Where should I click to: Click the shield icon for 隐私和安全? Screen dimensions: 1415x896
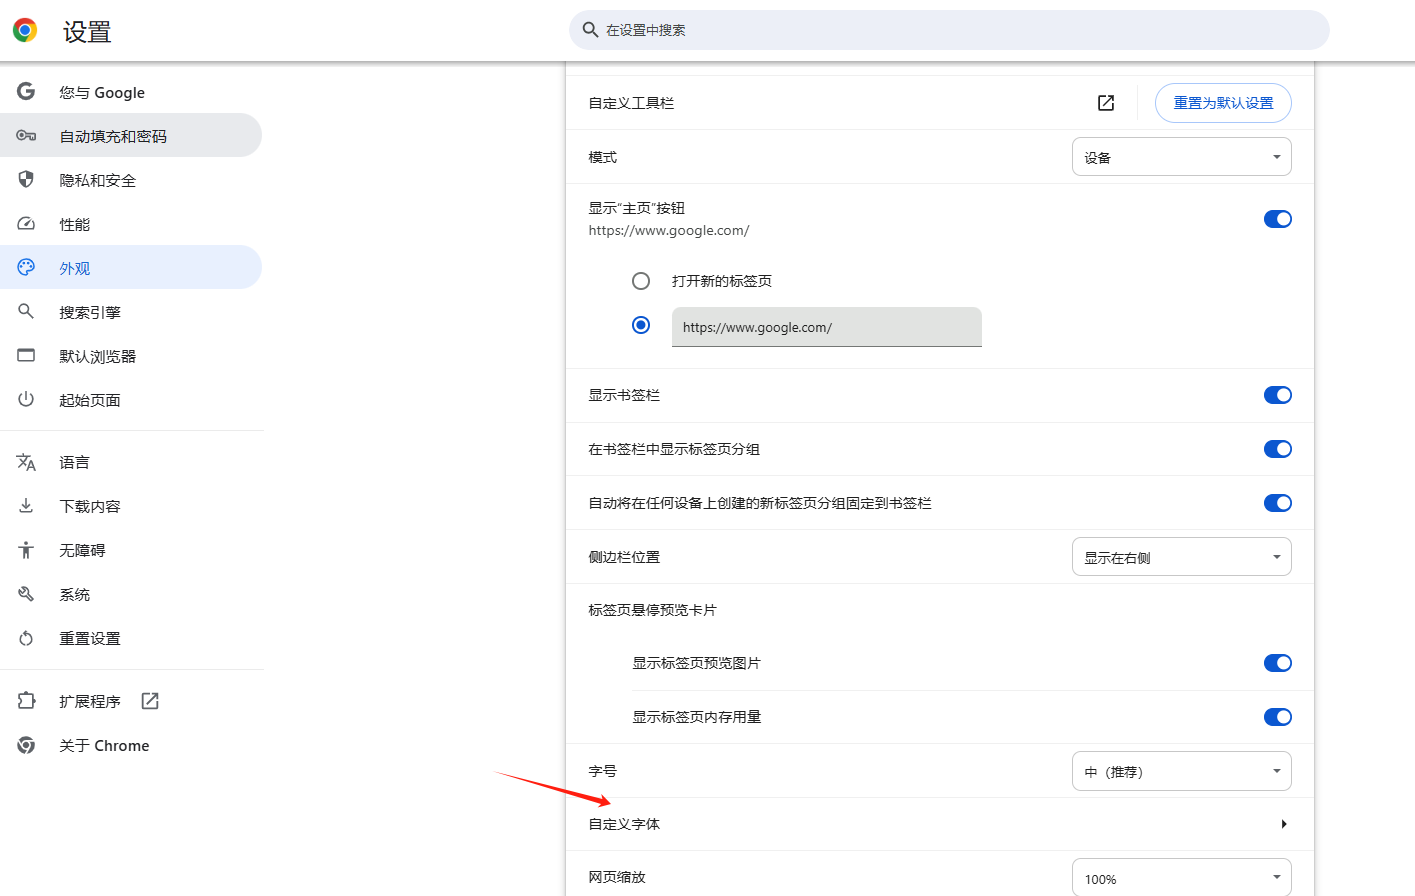26,180
